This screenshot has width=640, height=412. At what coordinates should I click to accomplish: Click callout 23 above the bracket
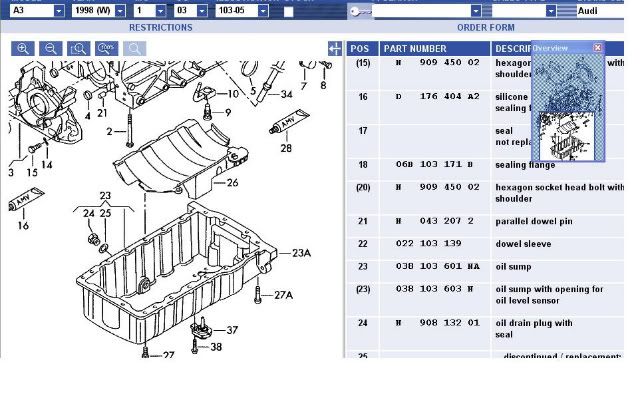click(x=105, y=196)
